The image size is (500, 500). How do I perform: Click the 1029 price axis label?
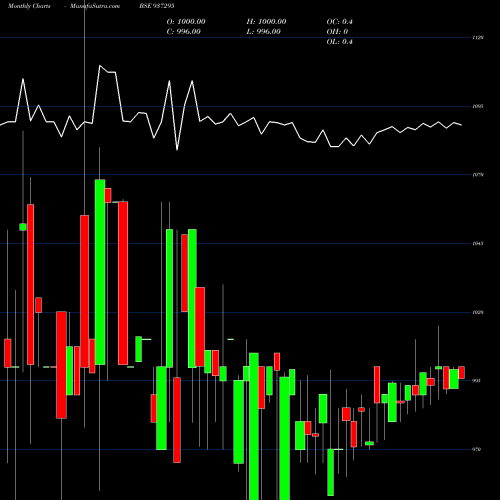tap(478, 313)
